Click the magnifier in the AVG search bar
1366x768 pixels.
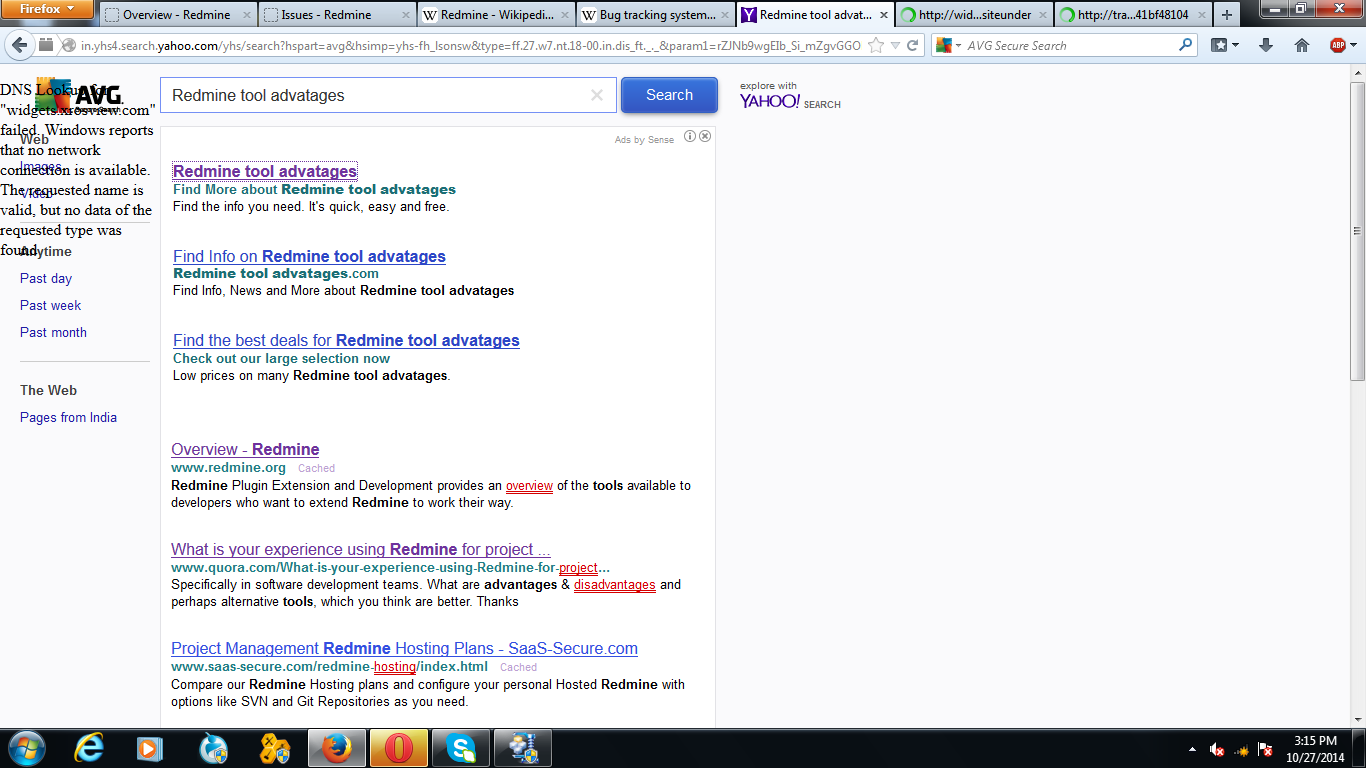pyautogui.click(x=1186, y=45)
